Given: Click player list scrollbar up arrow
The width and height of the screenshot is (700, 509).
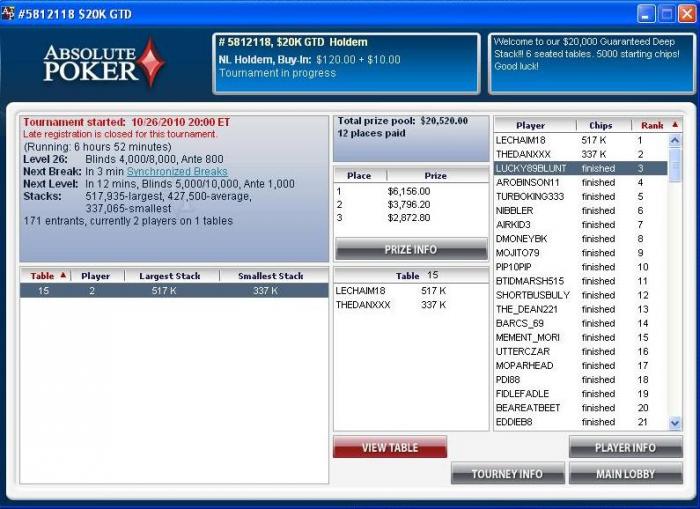Looking at the screenshot, I should tap(675, 141).
